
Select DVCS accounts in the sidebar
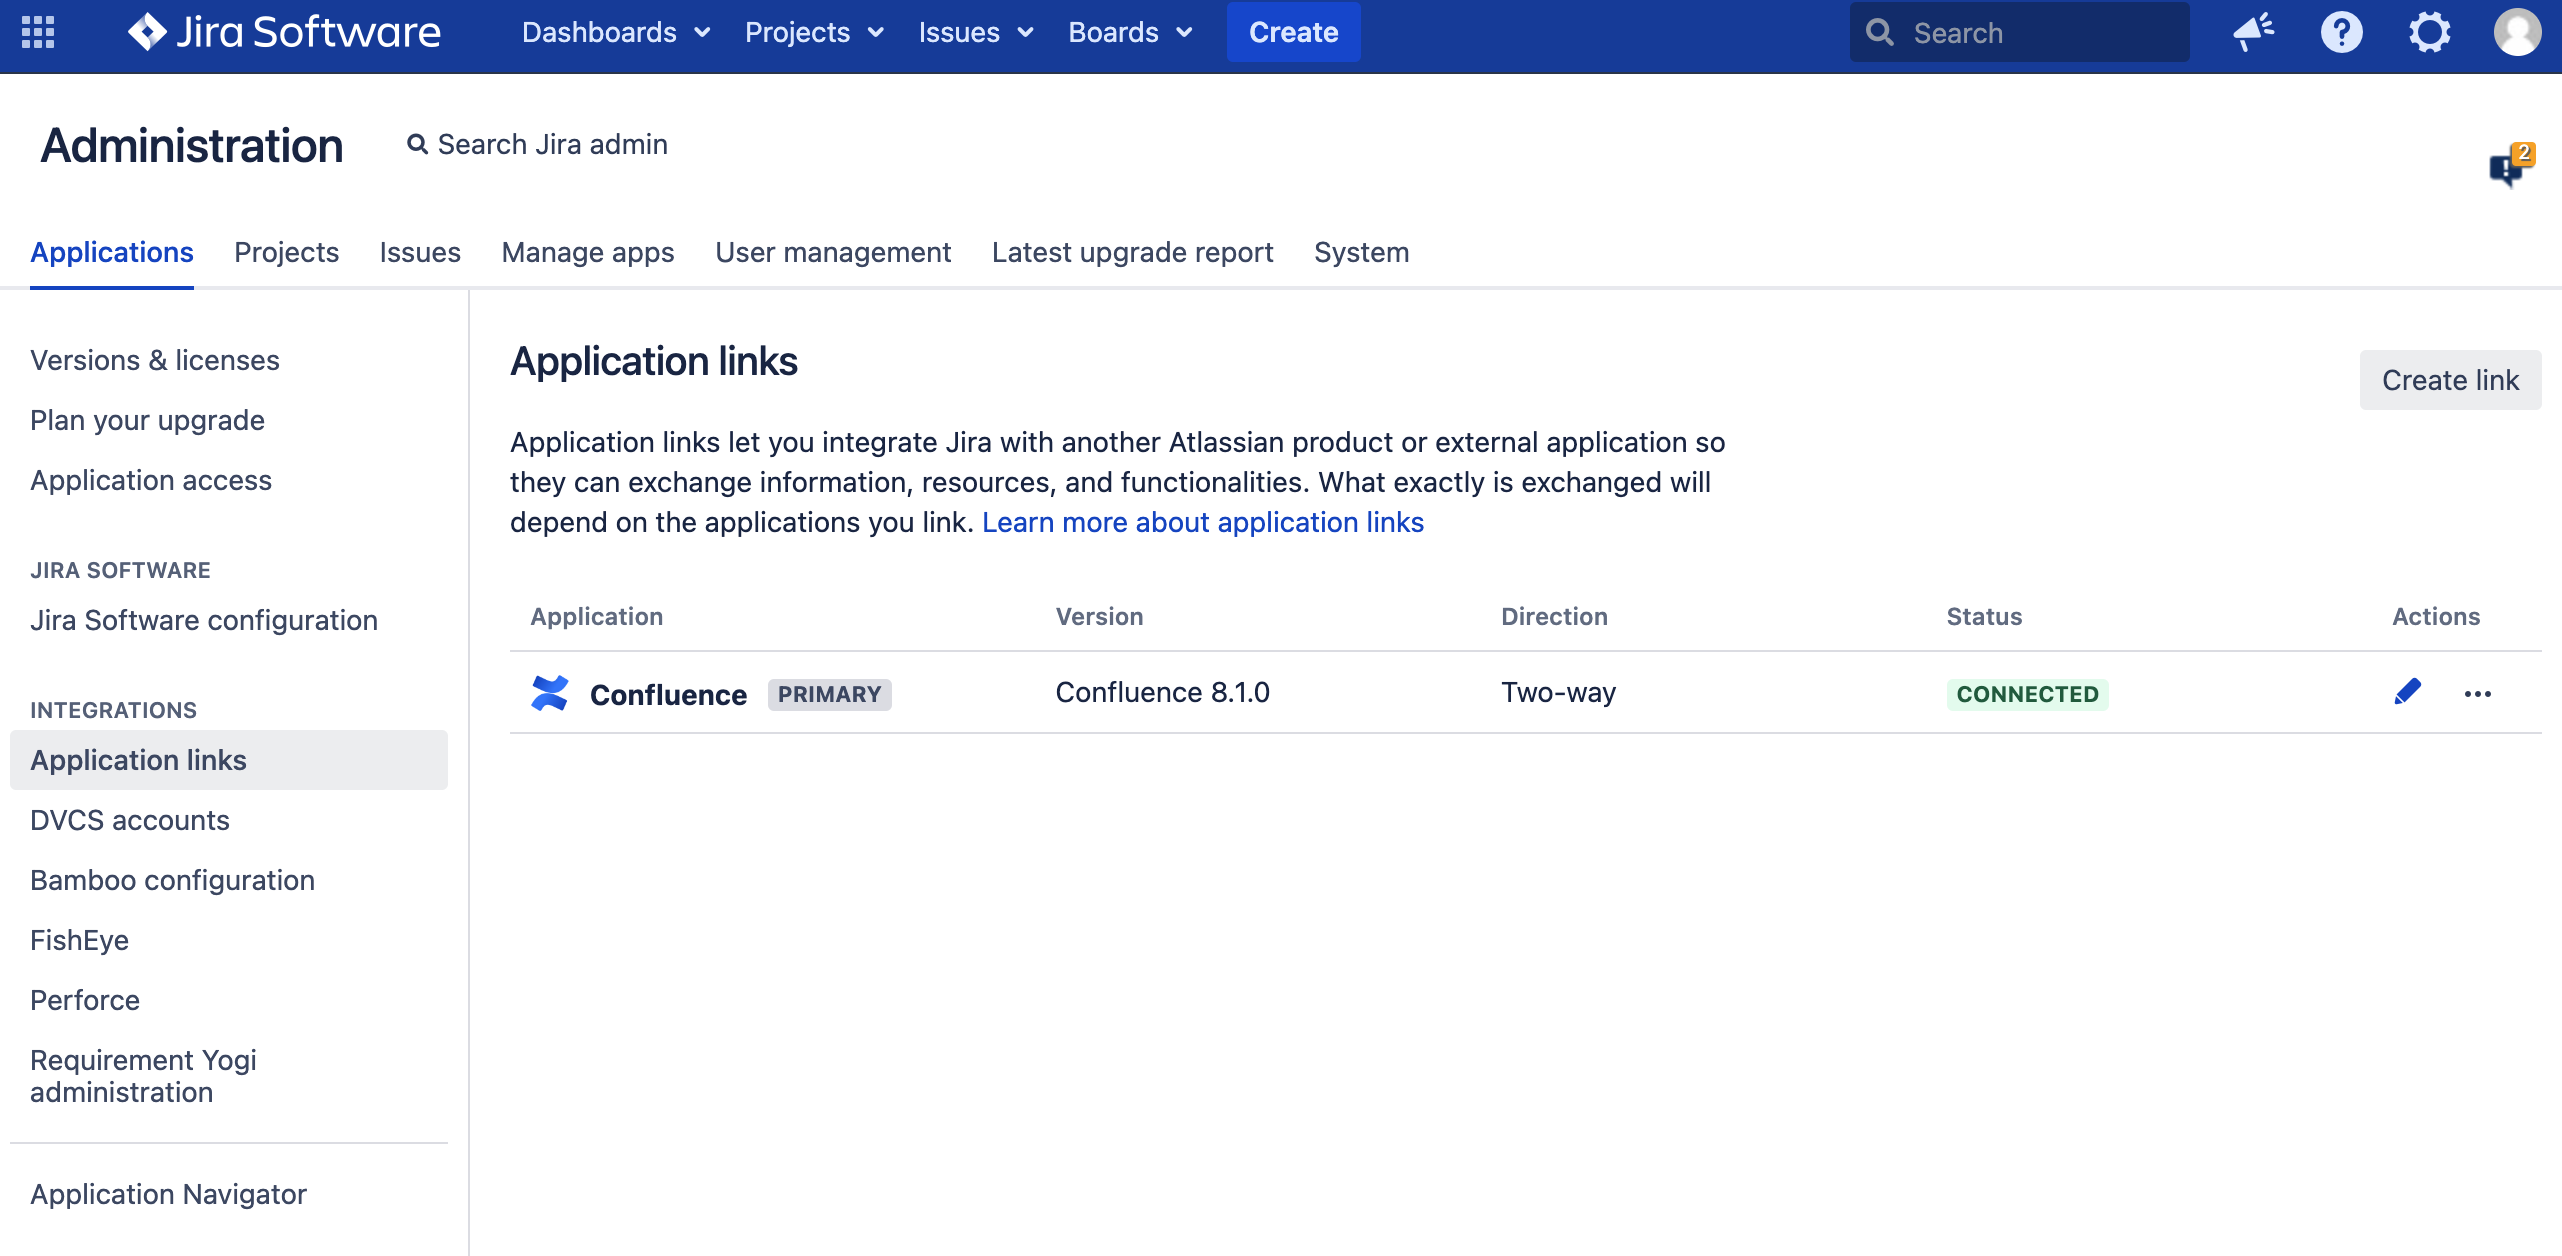click(130, 820)
